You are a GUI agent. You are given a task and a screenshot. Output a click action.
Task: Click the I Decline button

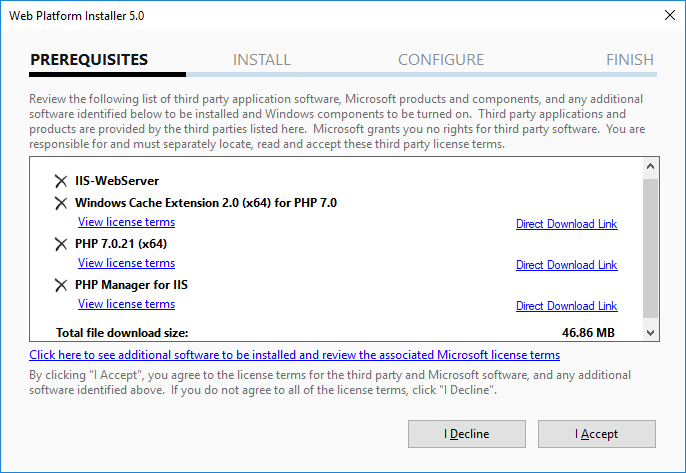coord(467,434)
